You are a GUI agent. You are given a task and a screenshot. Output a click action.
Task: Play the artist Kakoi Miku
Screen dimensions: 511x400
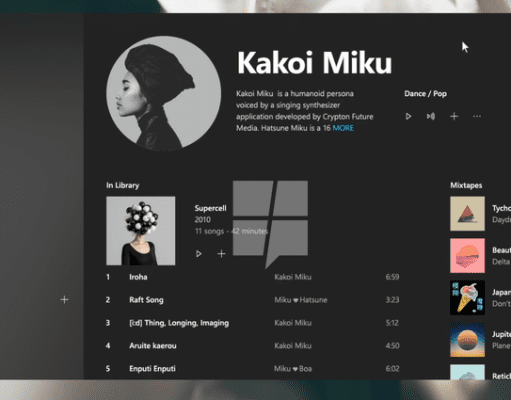[408, 116]
